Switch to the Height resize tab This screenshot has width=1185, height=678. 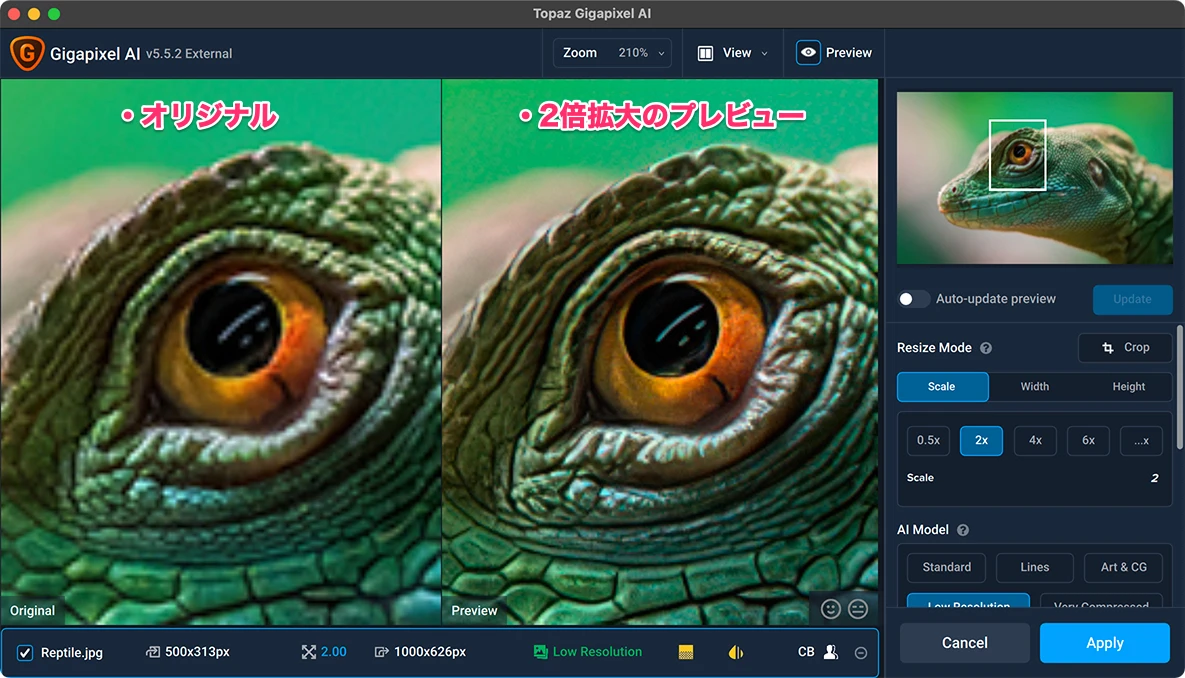1128,387
